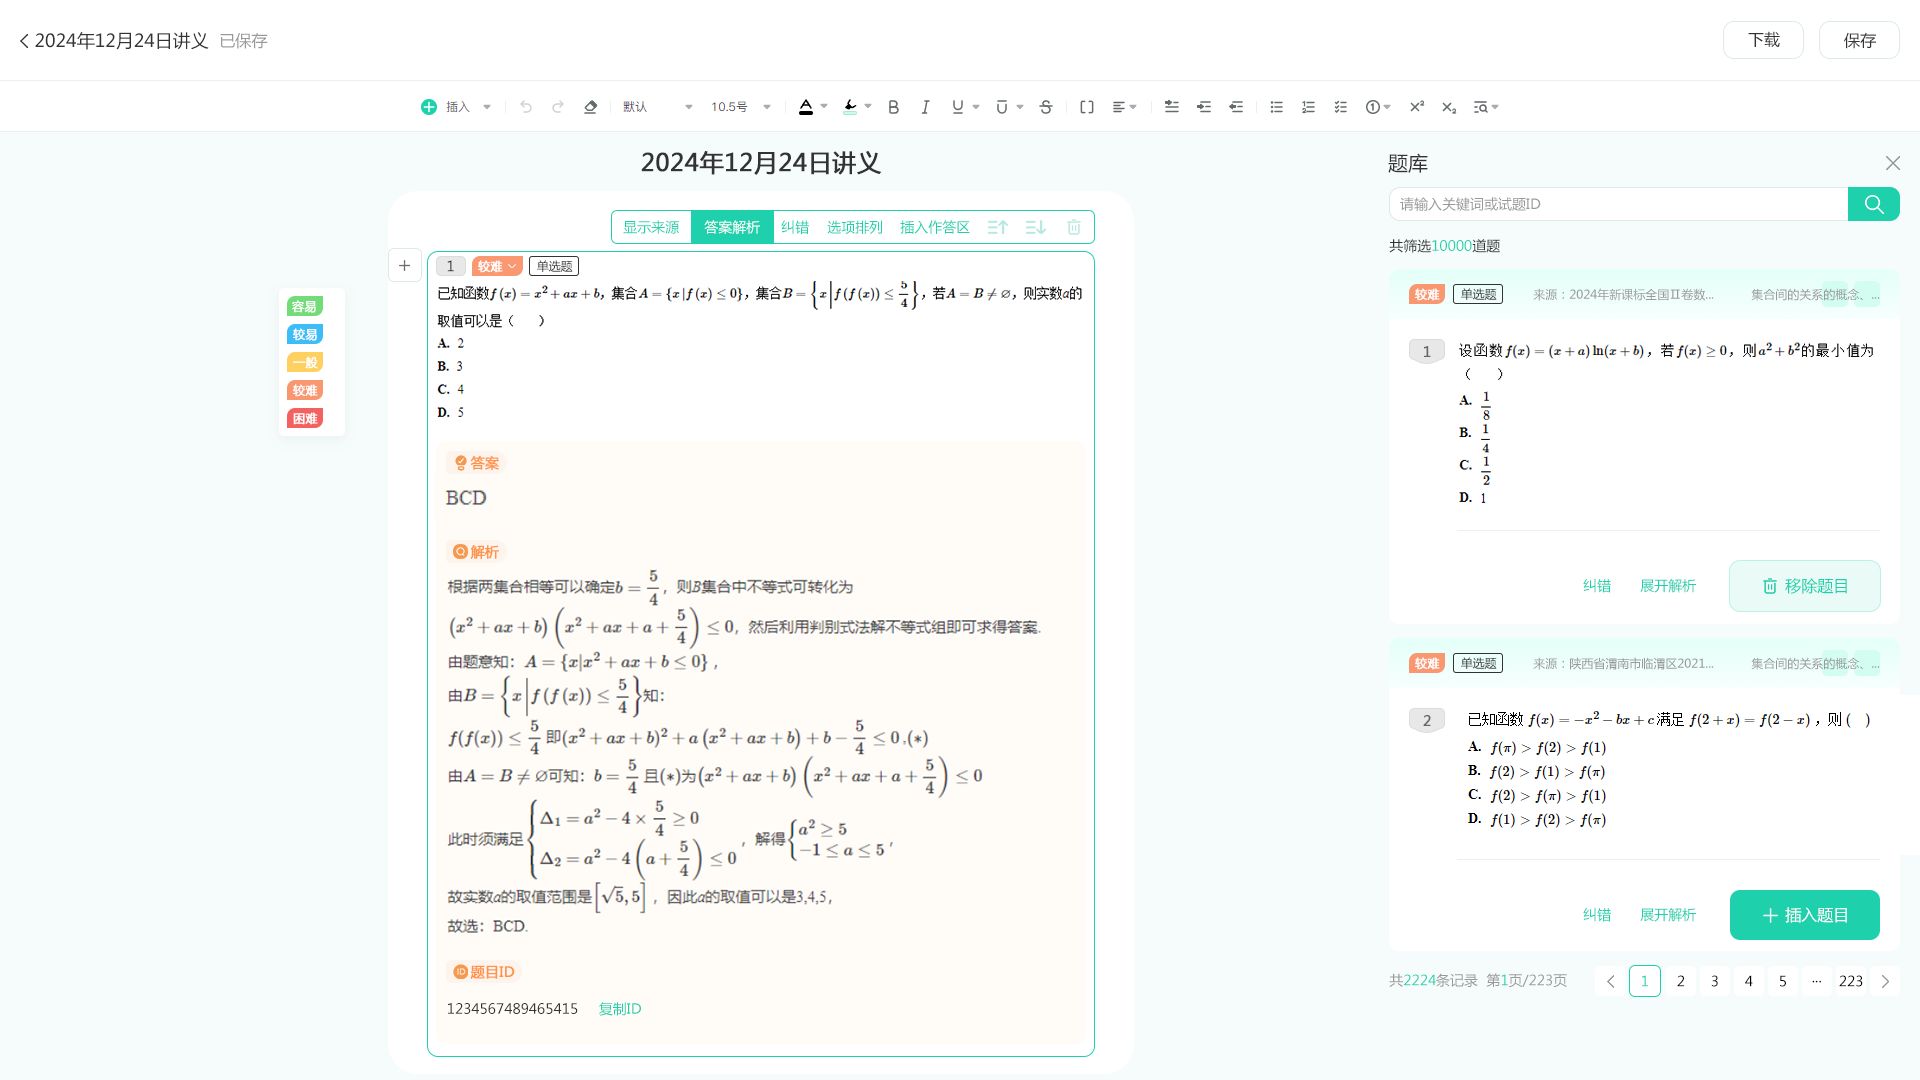Delete question using trash icon
The image size is (1920, 1080).
[x=1074, y=227]
